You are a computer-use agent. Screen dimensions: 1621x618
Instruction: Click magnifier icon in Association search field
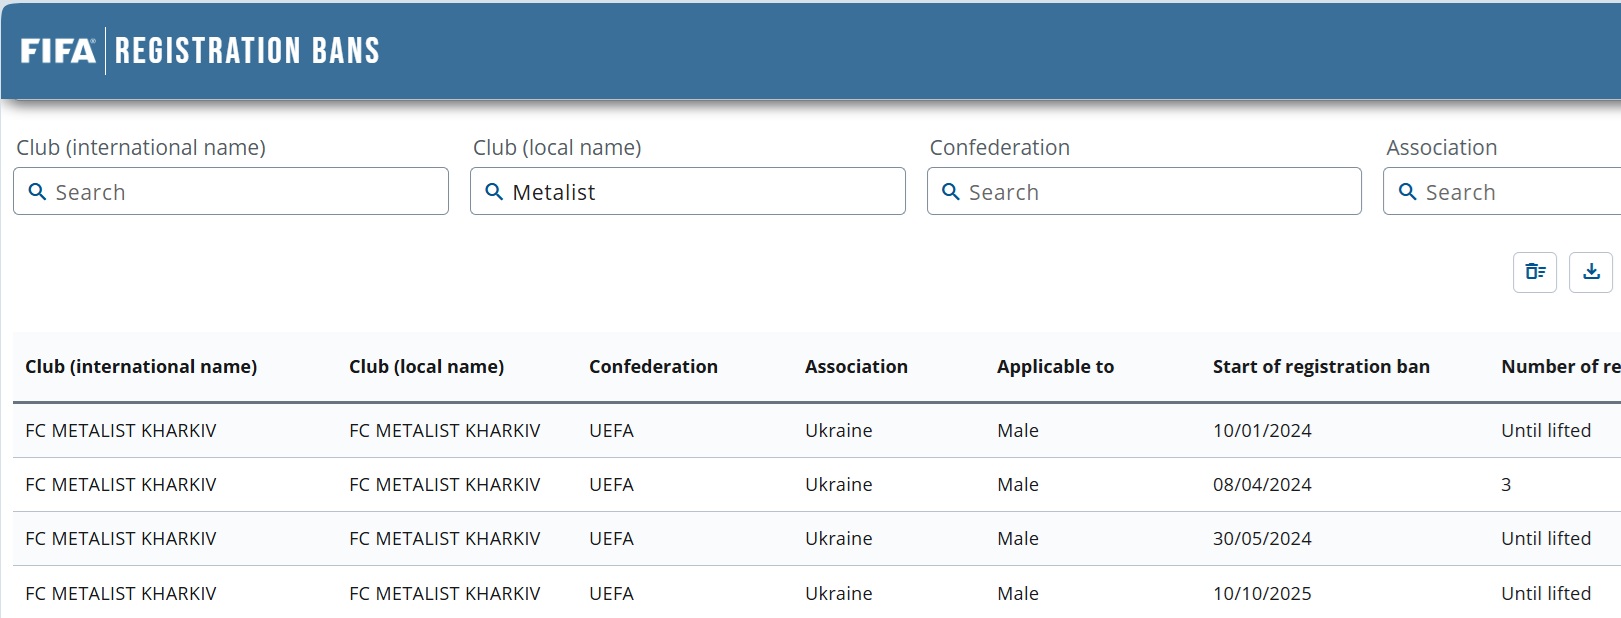click(1407, 192)
